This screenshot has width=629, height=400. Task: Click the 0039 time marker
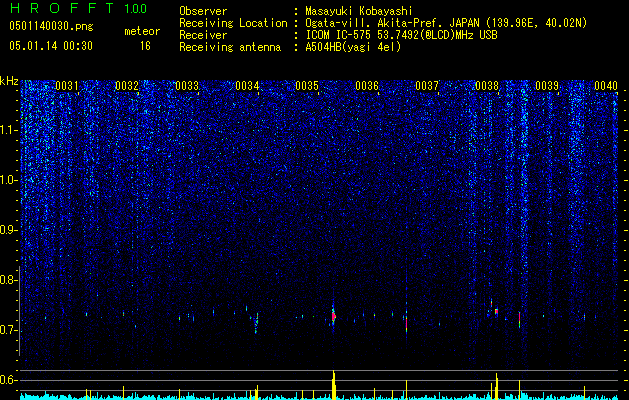coord(547,86)
